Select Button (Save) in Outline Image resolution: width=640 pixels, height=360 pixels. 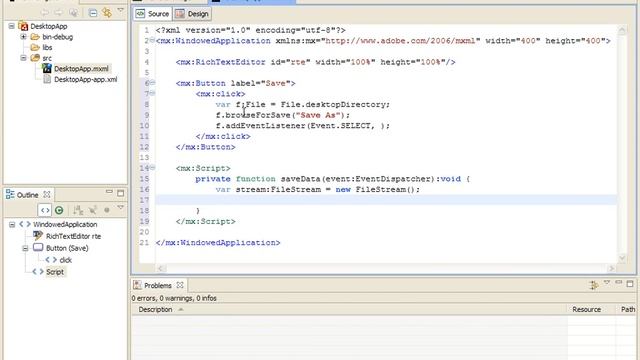pyautogui.click(x=67, y=248)
